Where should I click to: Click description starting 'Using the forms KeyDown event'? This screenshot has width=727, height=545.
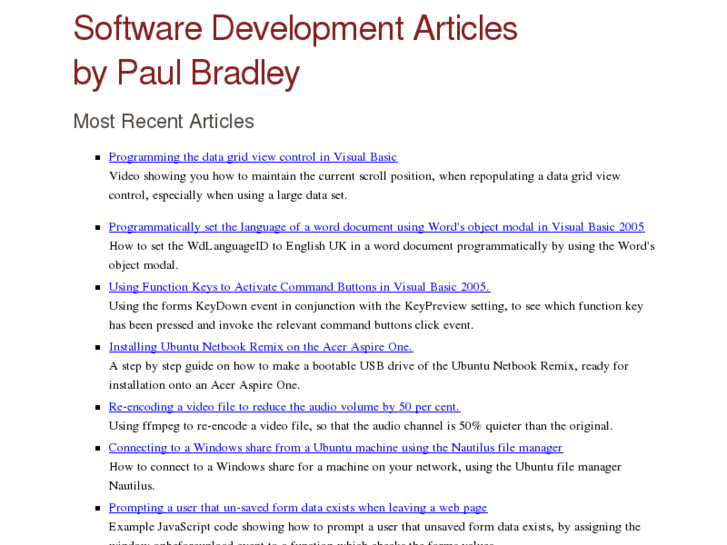pos(376,315)
